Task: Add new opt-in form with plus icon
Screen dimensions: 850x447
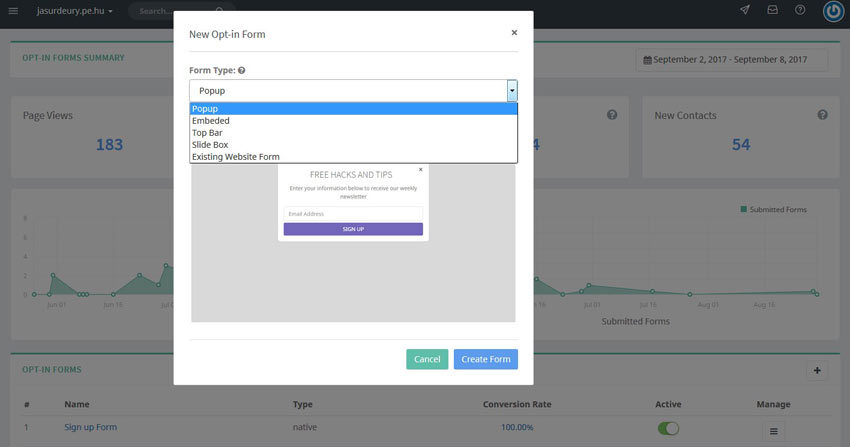Action: [817, 371]
